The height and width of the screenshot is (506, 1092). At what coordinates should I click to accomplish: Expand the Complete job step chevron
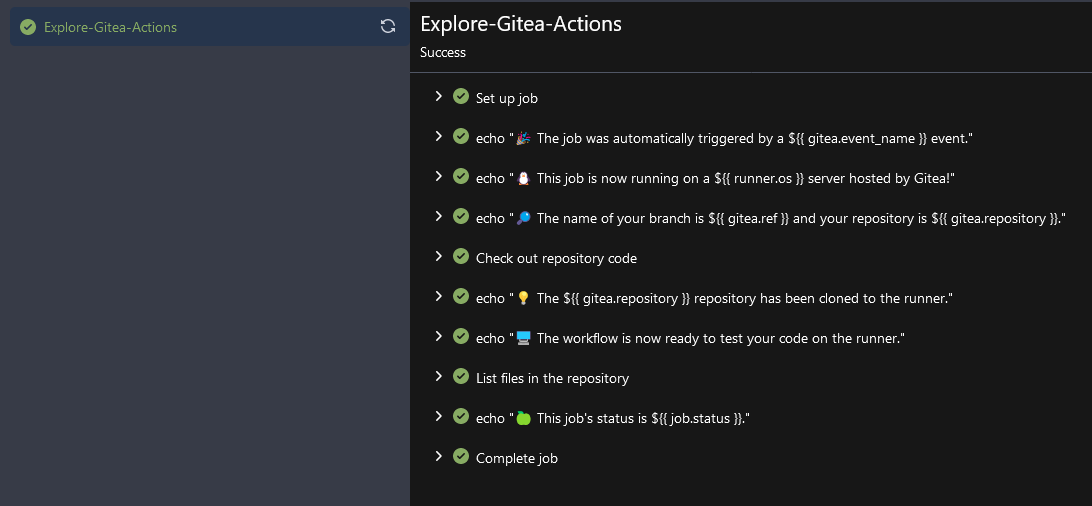(438, 457)
